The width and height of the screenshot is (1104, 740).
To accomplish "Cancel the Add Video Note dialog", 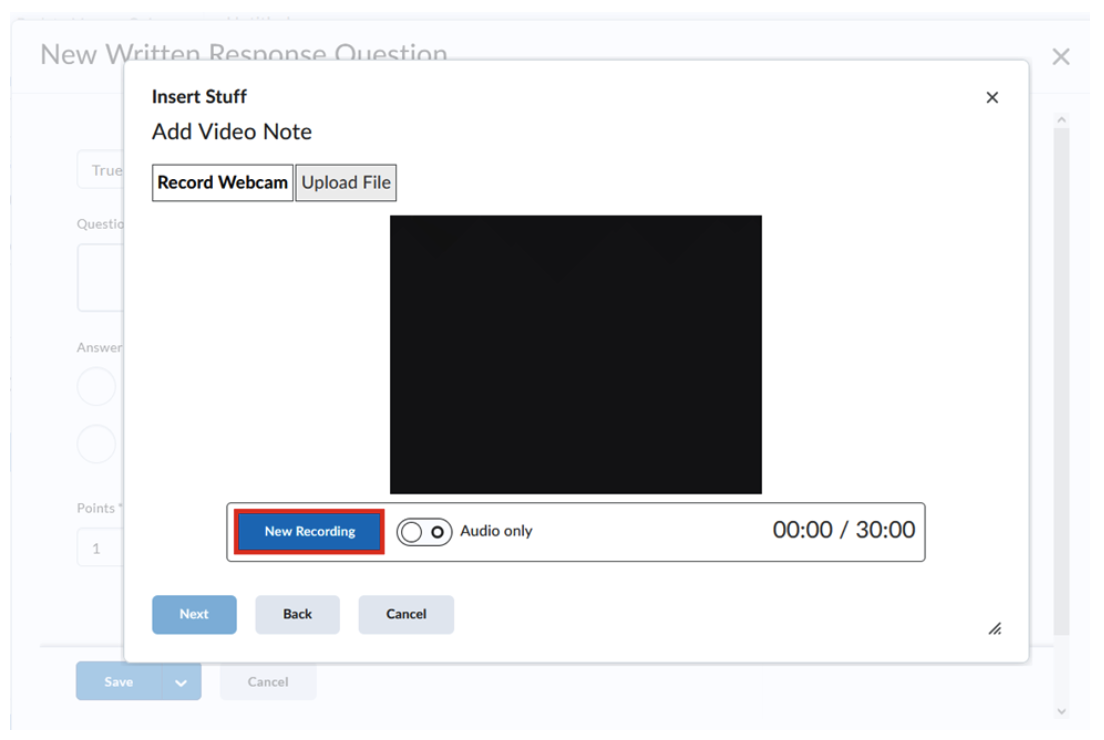I will 406,614.
